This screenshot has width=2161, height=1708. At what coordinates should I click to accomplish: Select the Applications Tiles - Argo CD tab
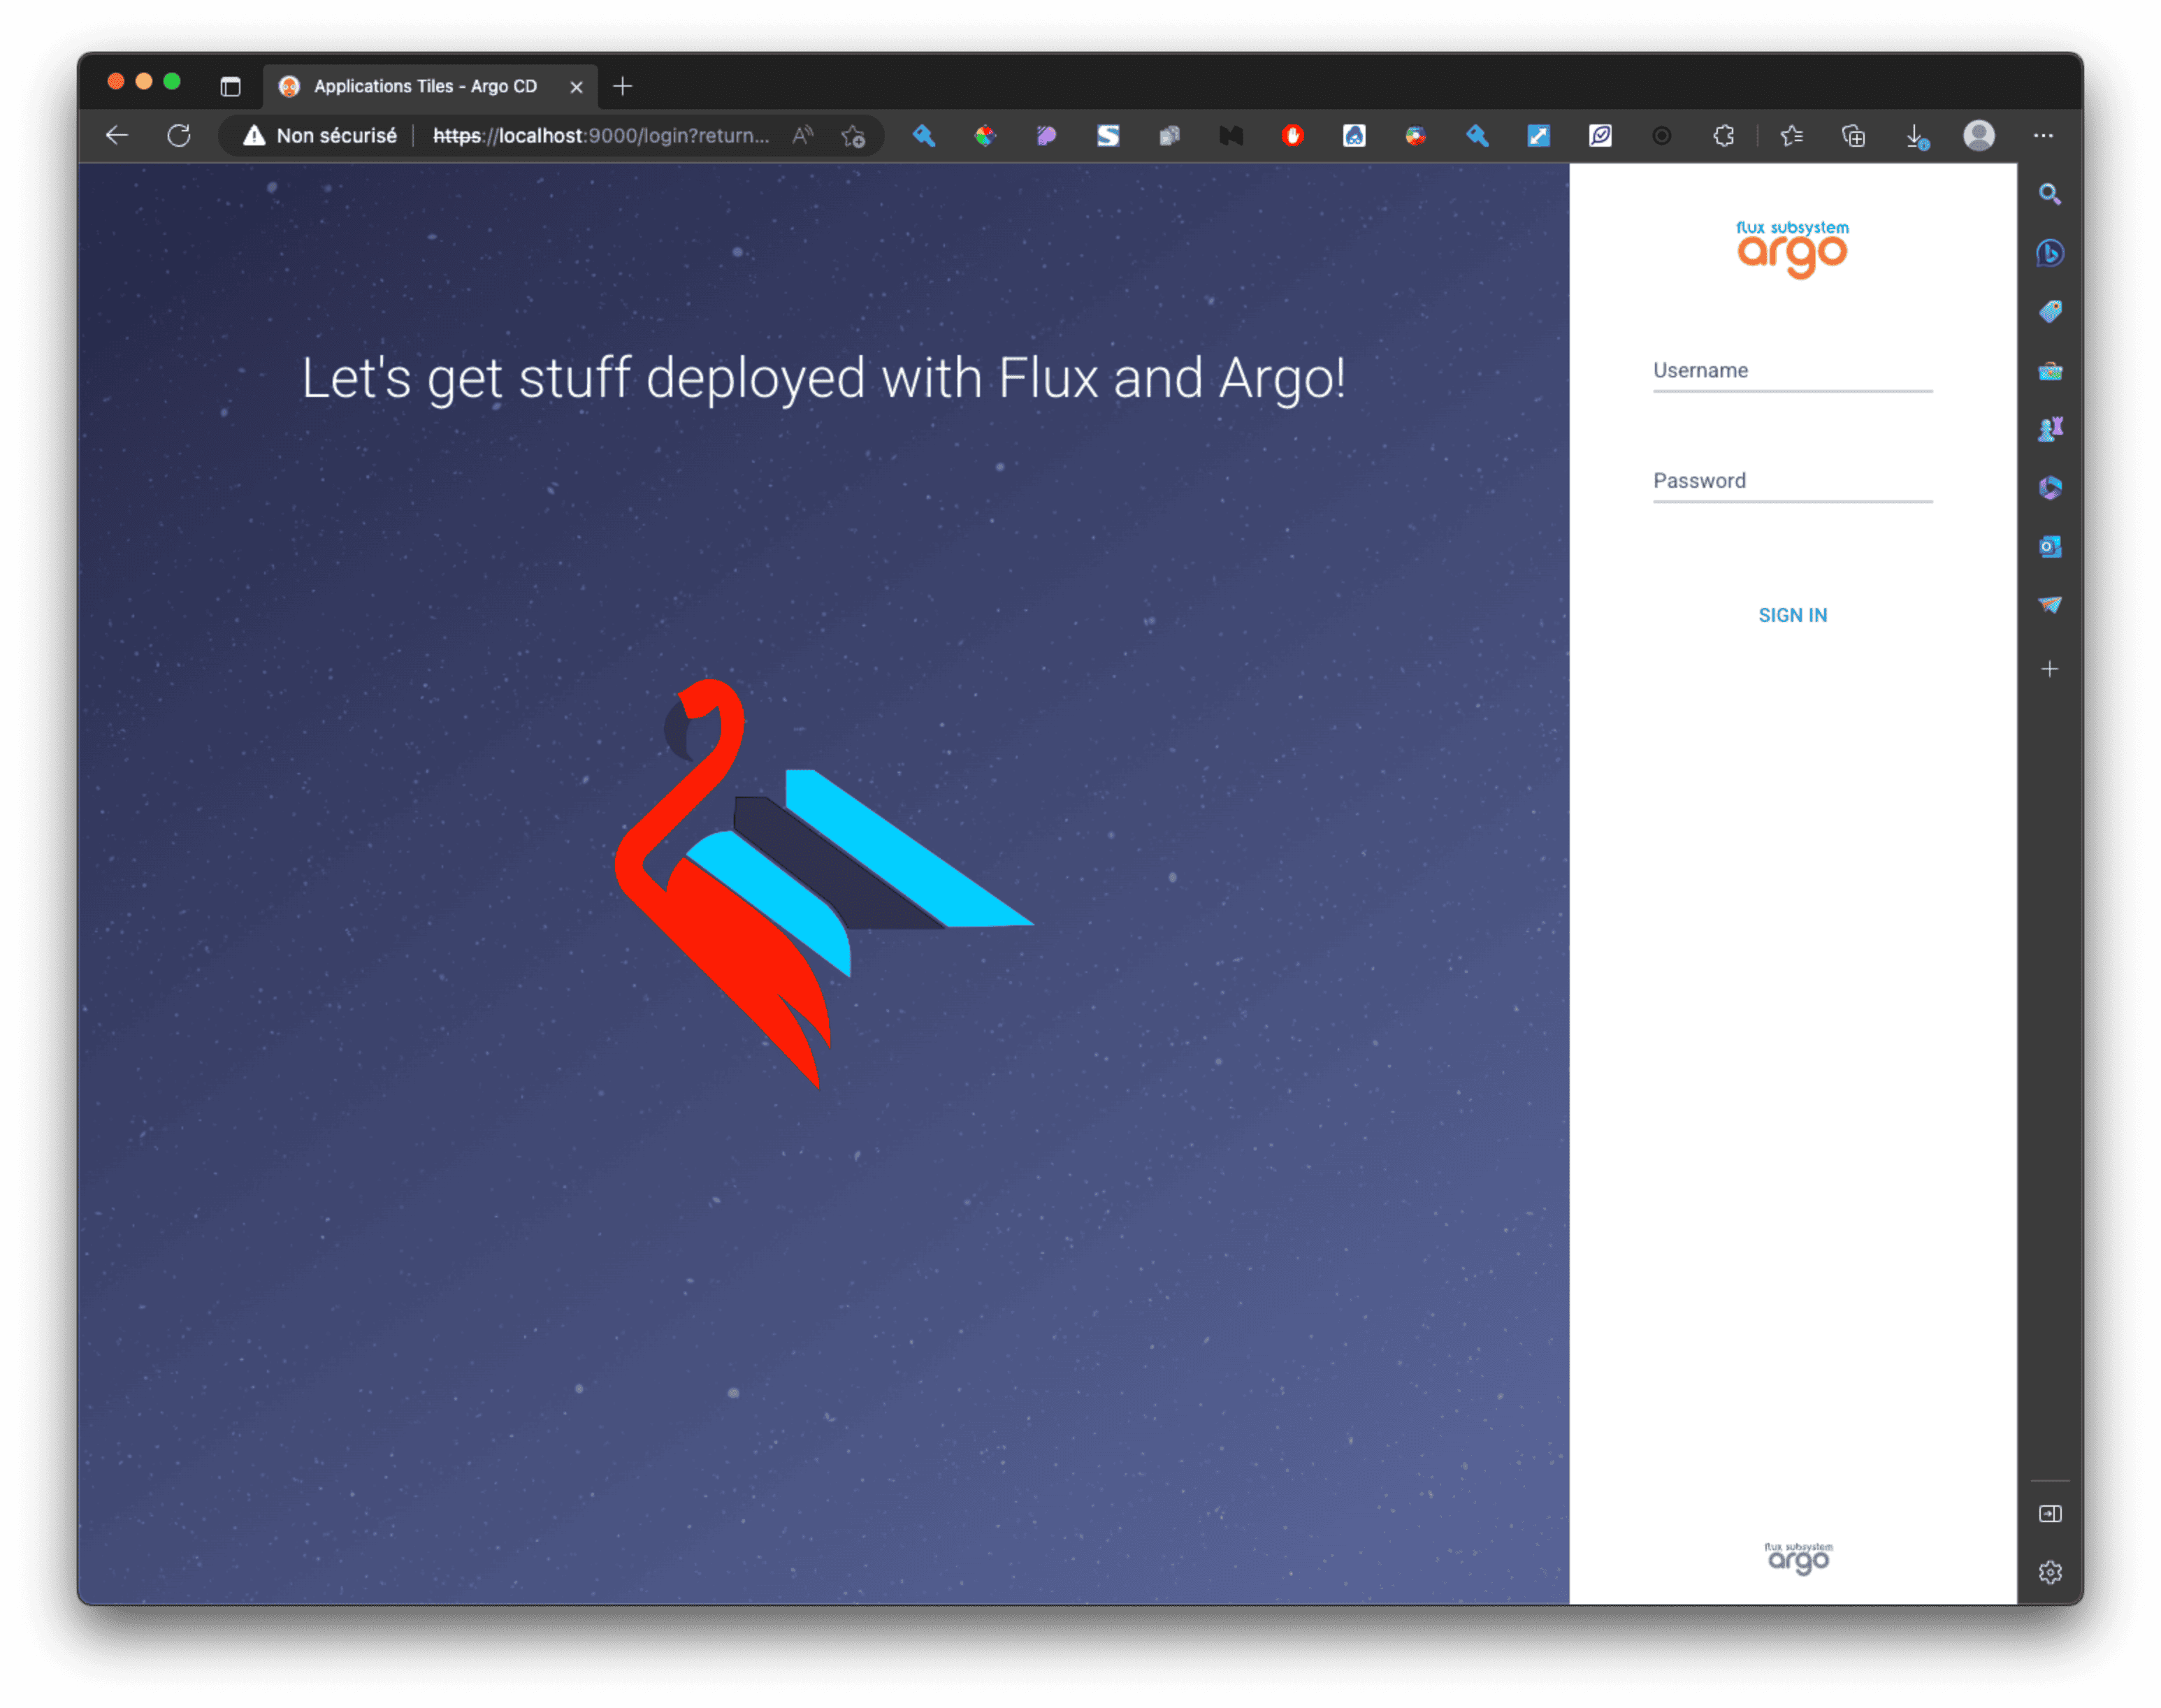pyautogui.click(x=425, y=87)
